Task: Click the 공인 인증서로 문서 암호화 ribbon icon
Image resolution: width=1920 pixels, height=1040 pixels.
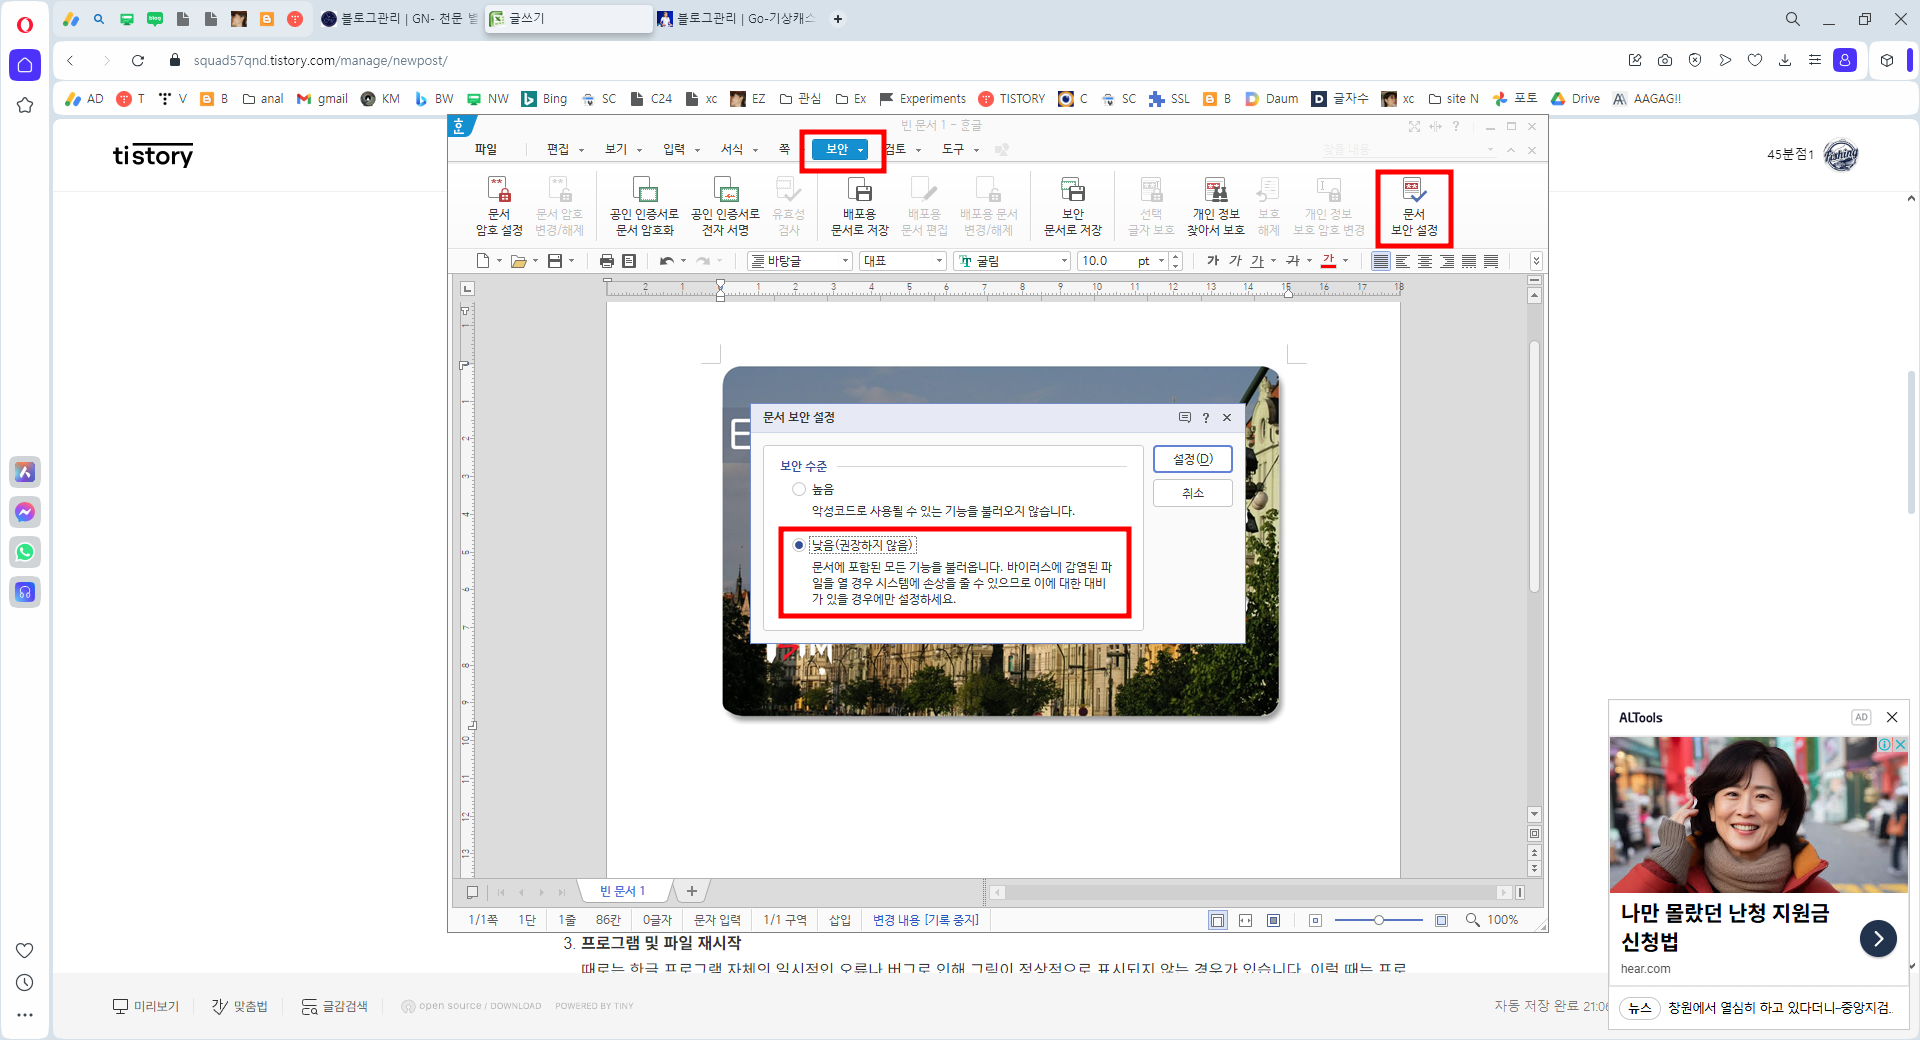Action: pos(644,207)
